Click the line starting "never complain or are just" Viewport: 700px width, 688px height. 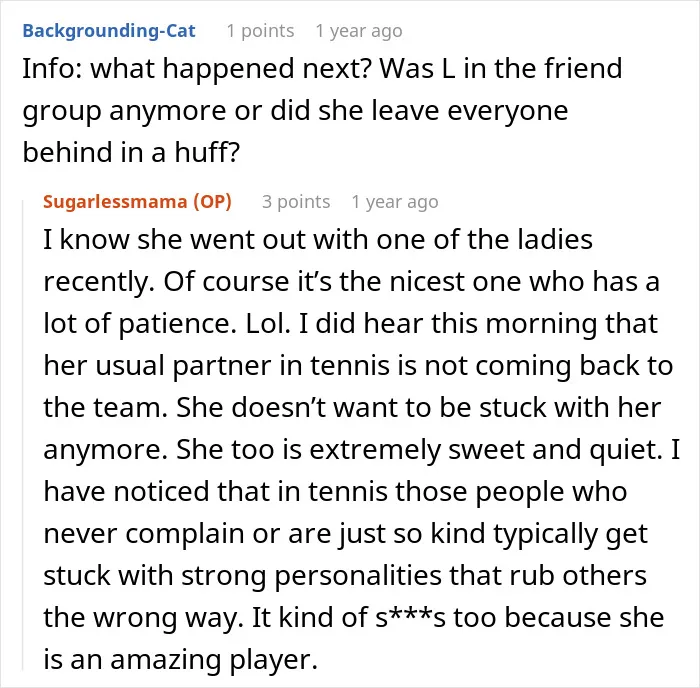point(345,534)
